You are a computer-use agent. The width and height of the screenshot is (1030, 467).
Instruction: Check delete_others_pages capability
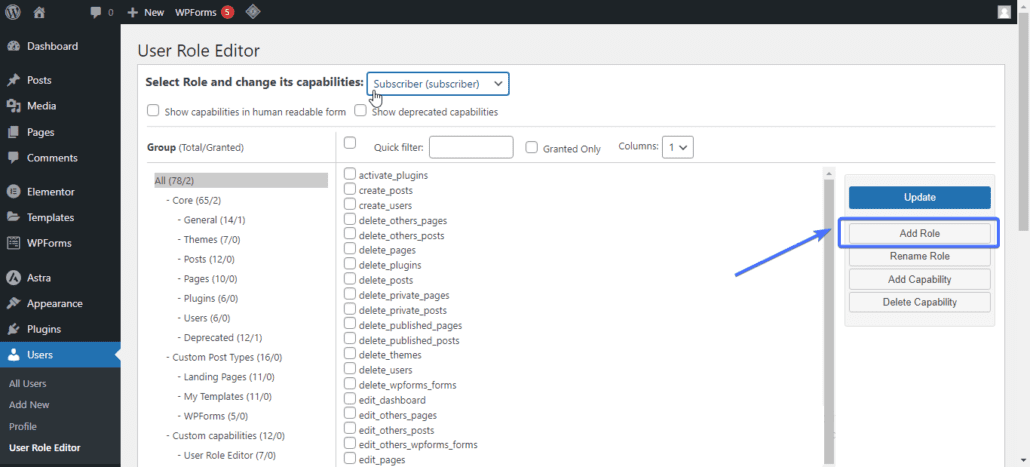(x=350, y=219)
